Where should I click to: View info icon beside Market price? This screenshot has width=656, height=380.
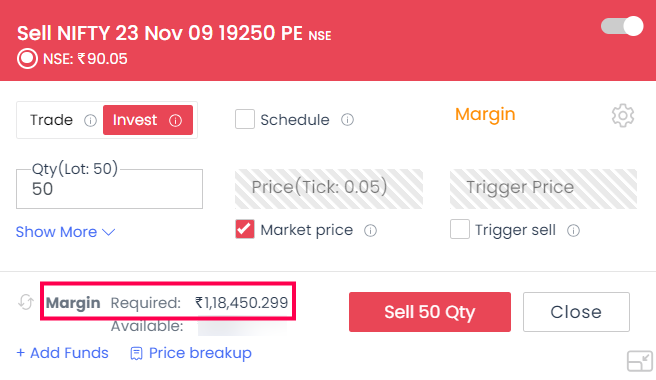(x=370, y=231)
